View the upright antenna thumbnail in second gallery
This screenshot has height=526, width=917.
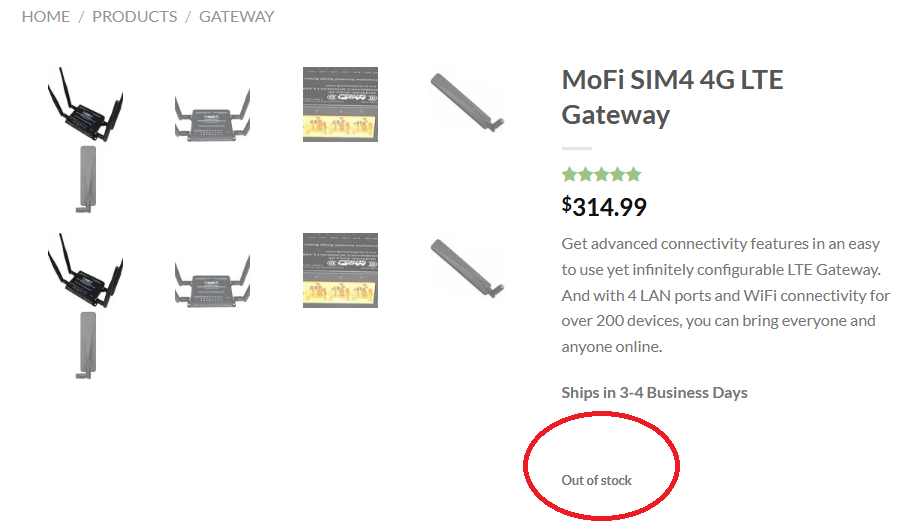[85, 344]
